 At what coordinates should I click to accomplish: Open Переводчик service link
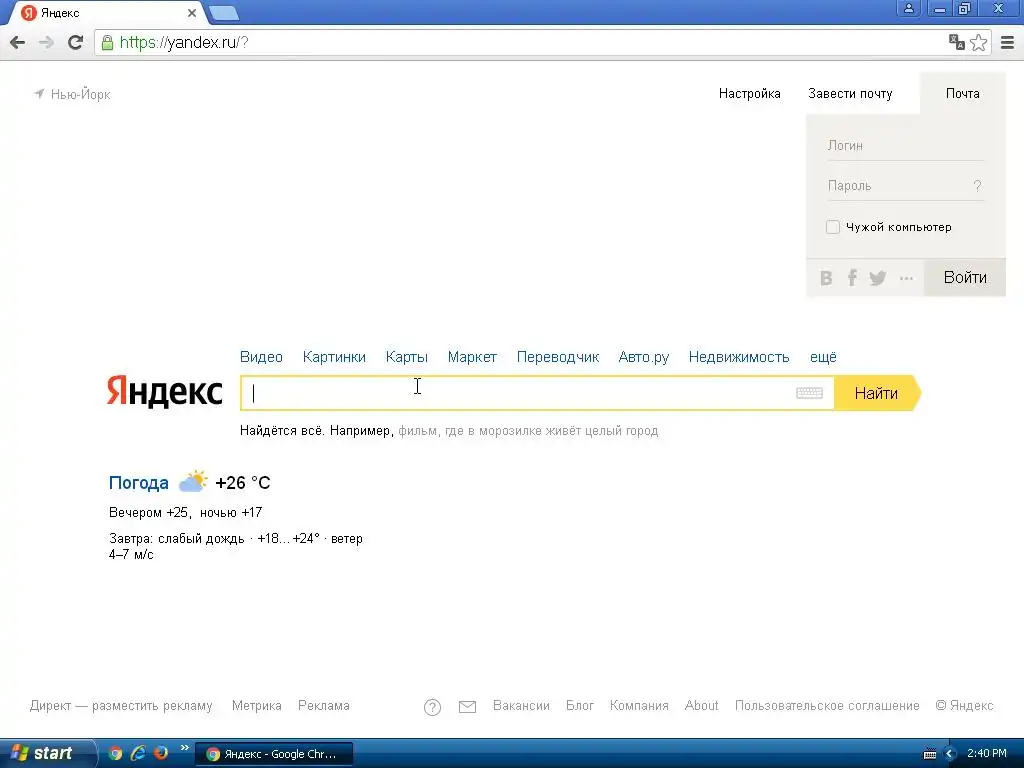point(558,357)
